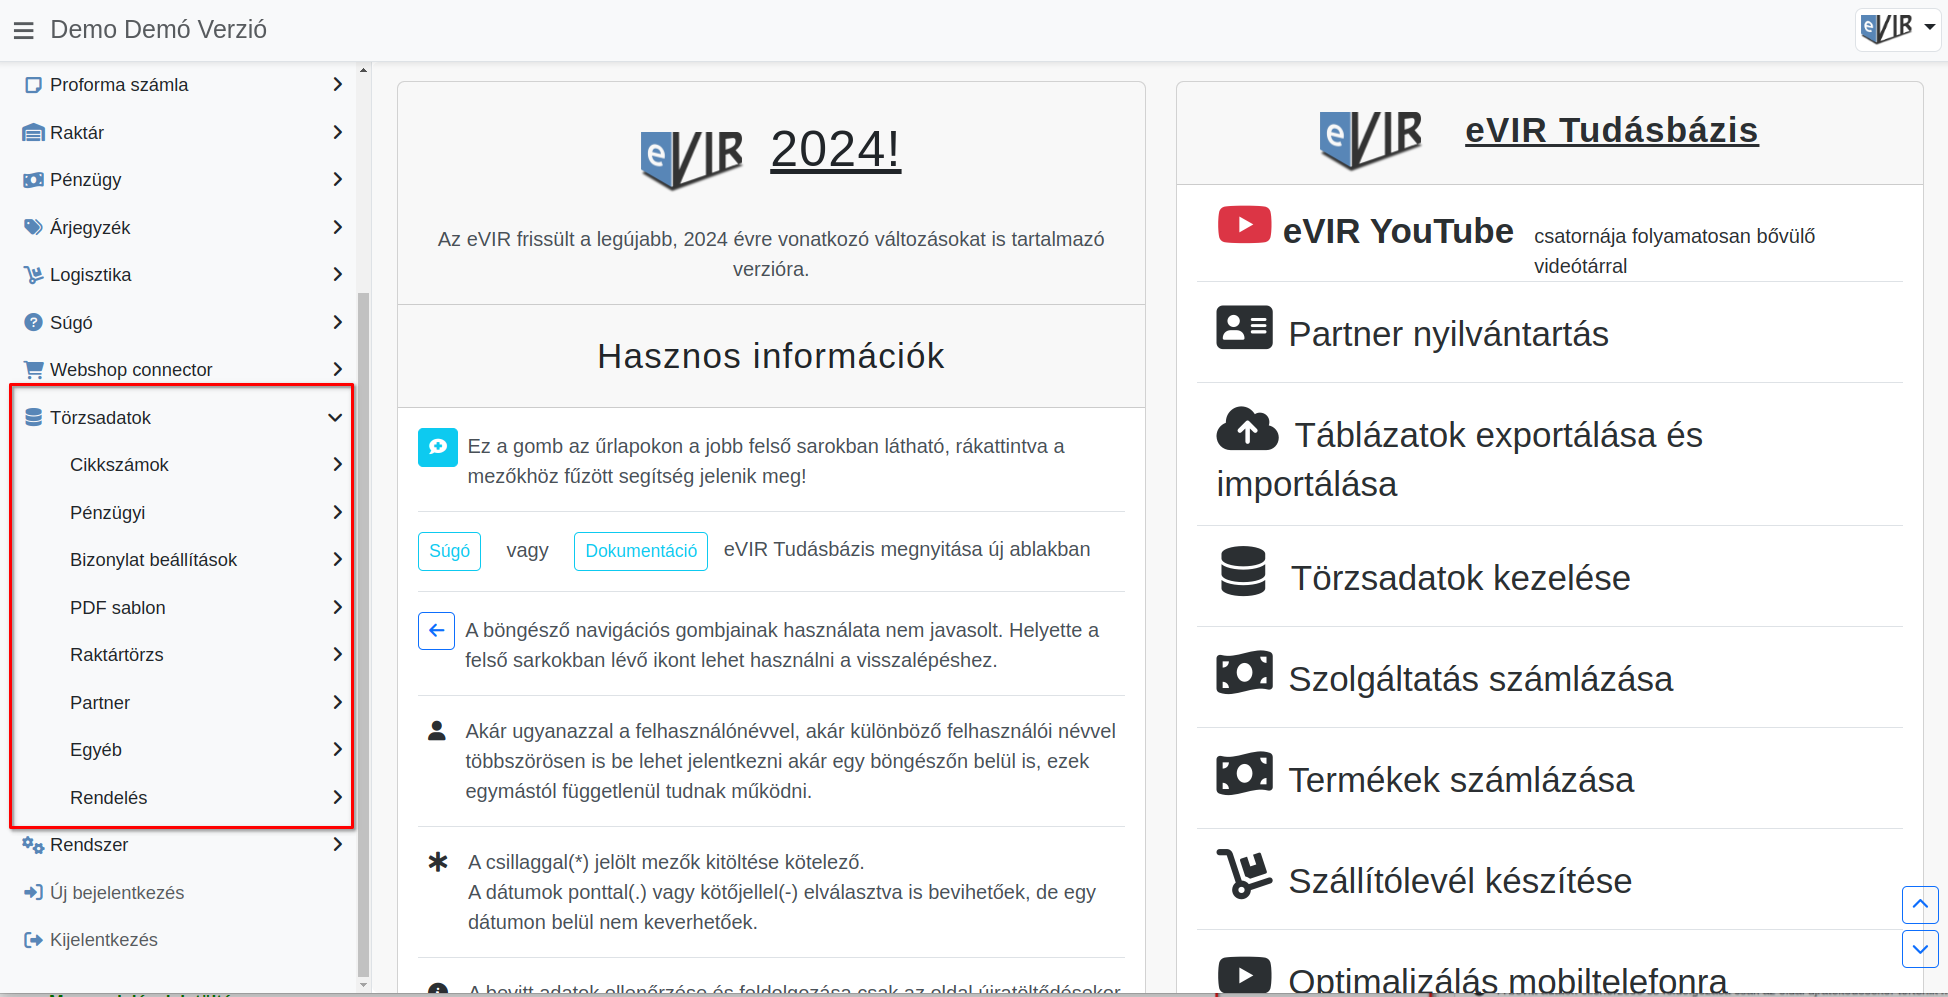Click the Törzsadatok database icon in sidebar
Image resolution: width=1948 pixels, height=997 pixels.
(x=34, y=418)
